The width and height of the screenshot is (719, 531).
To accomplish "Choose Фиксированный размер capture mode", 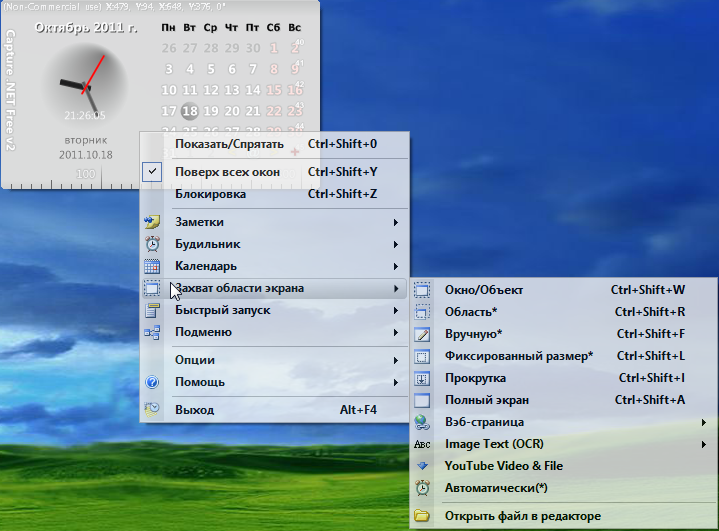I will pyautogui.click(x=518, y=356).
